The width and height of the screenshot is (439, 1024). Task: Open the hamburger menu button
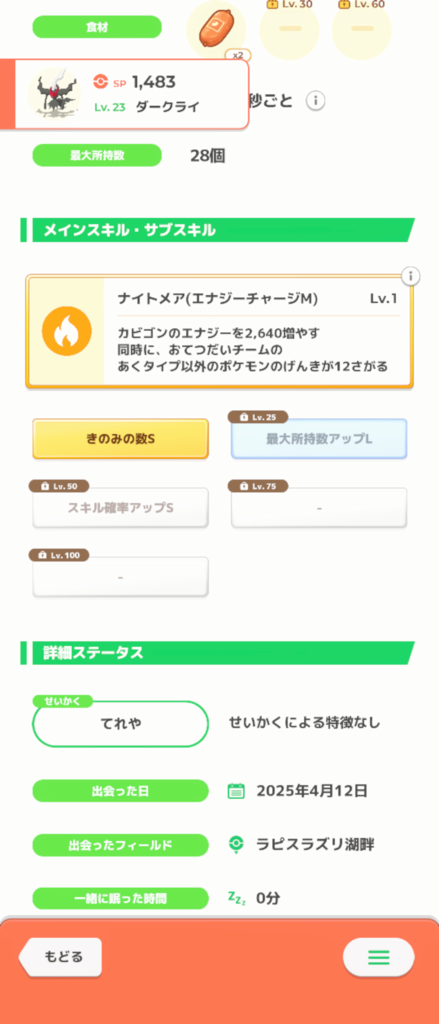[379, 957]
